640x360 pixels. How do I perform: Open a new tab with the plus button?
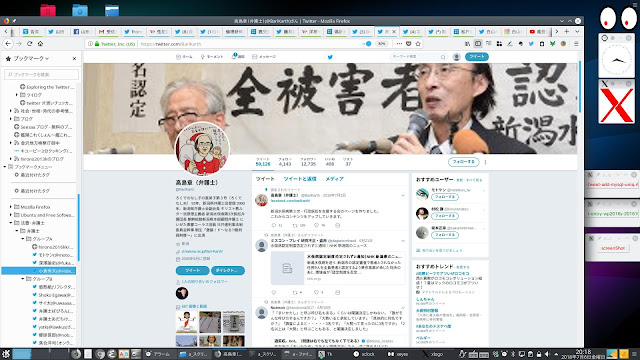point(567,31)
